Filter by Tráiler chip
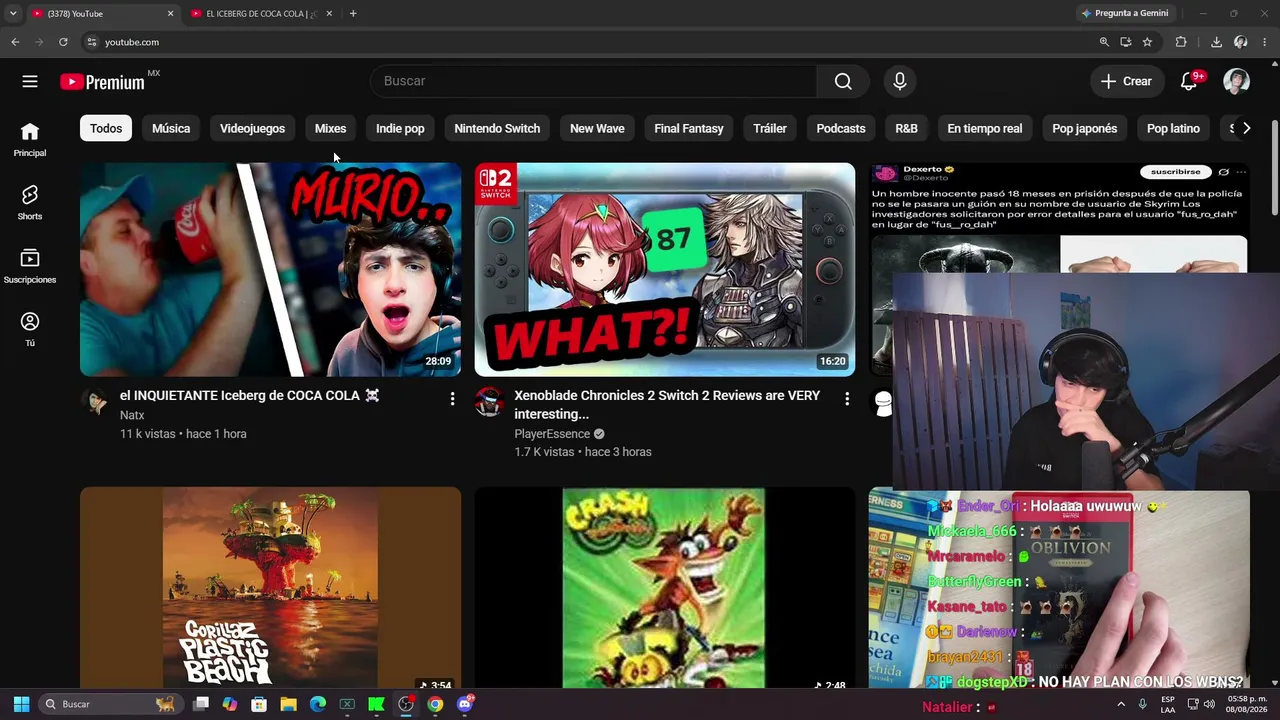The image size is (1280, 720). [770, 128]
